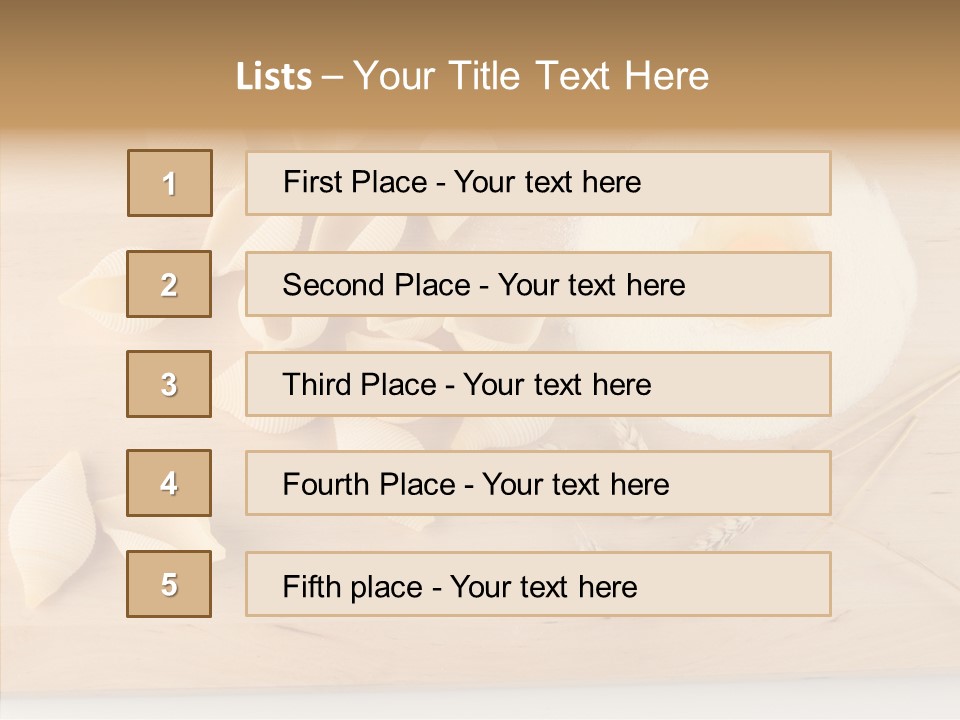
Task: Click the First Place text box
Action: (538, 183)
